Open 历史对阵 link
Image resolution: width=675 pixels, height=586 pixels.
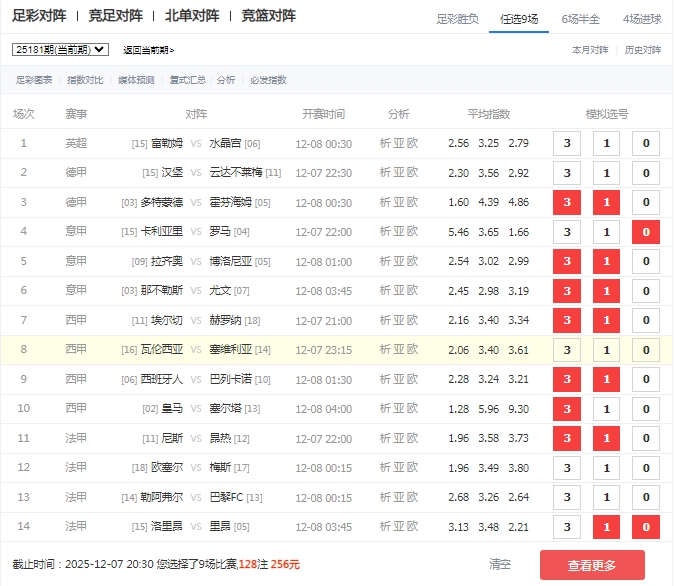point(643,49)
